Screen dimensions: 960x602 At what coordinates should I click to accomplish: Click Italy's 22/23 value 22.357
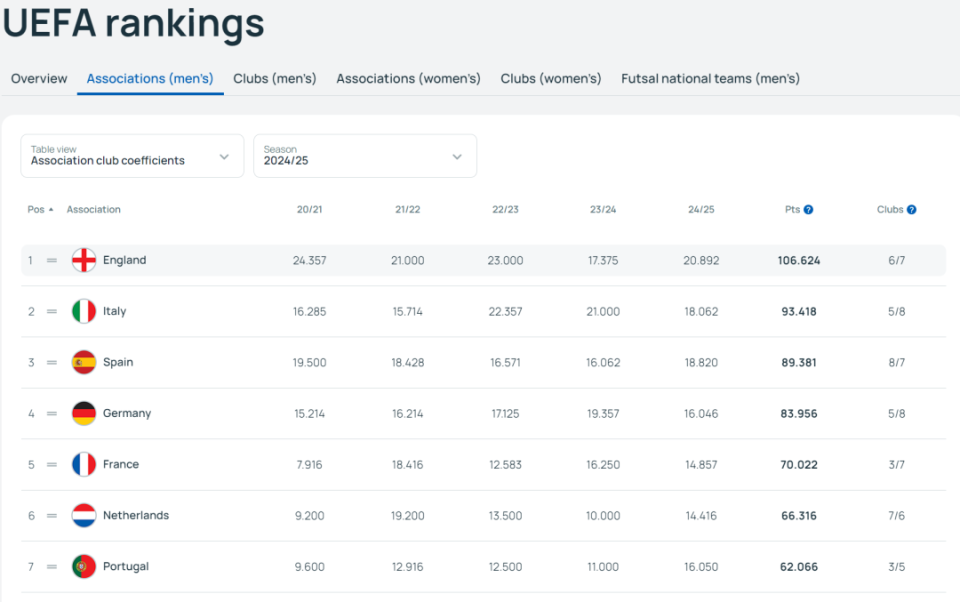point(506,312)
